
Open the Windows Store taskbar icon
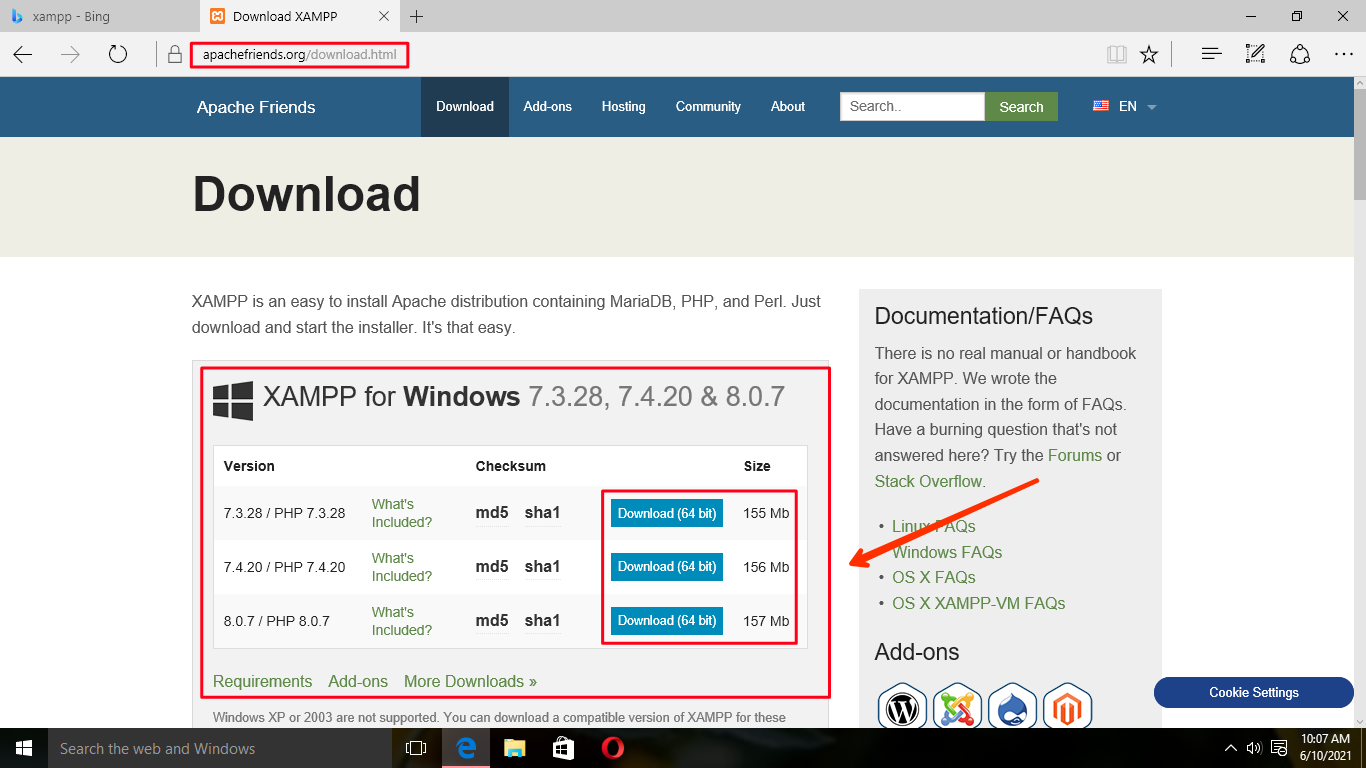click(563, 748)
